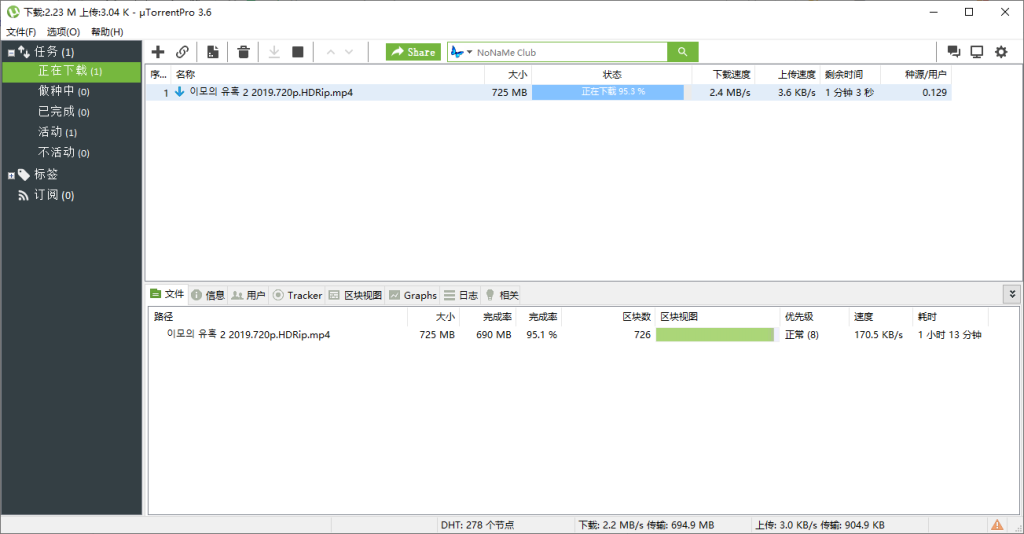Collapse detail pane with double-chevron button
Viewport: 1024px width, 534px height.
coord(1012,294)
